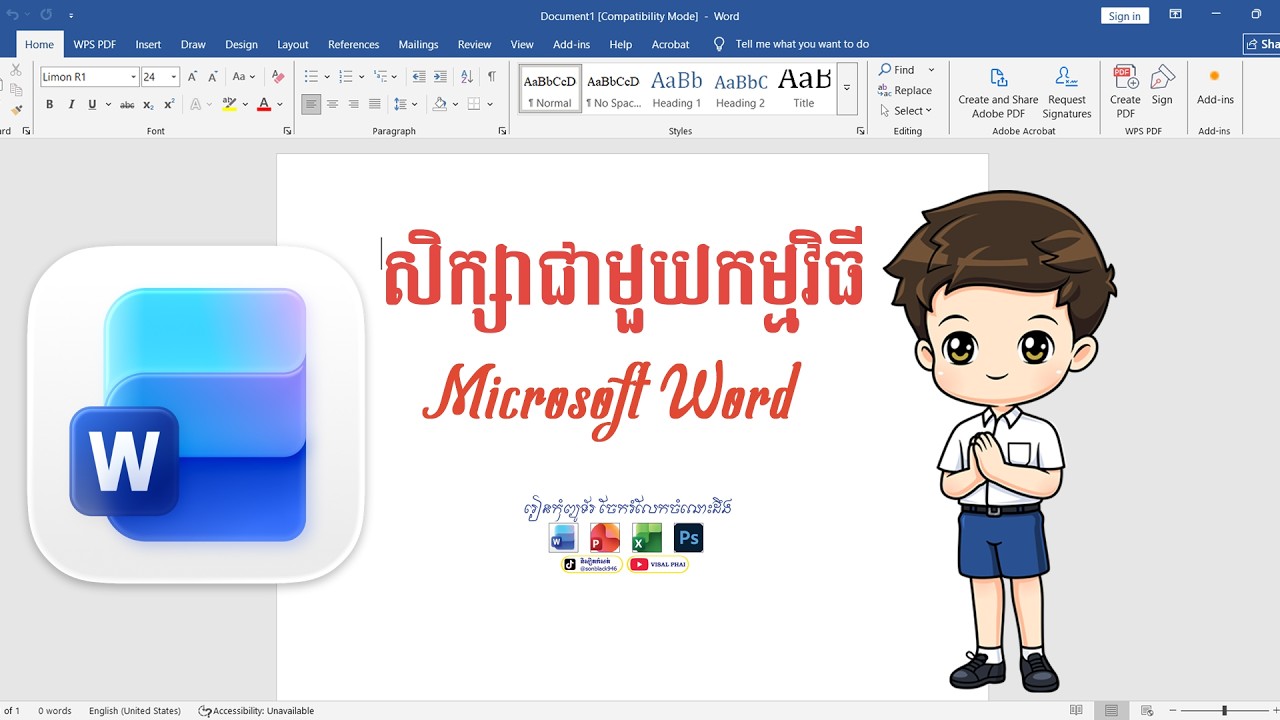Viewport: 1280px width, 720px height.
Task: Click Create PDF in WPS PDF group
Action: (1125, 93)
